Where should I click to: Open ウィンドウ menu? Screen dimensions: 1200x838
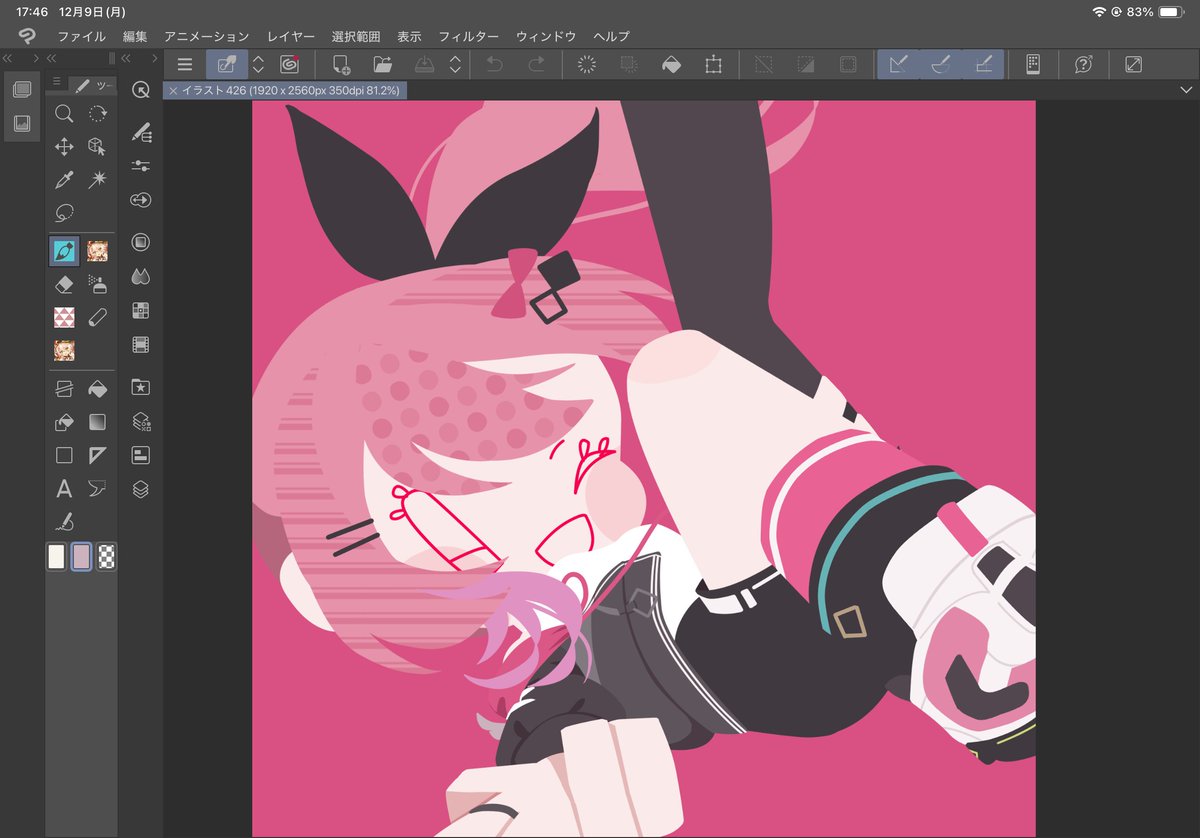[546, 36]
